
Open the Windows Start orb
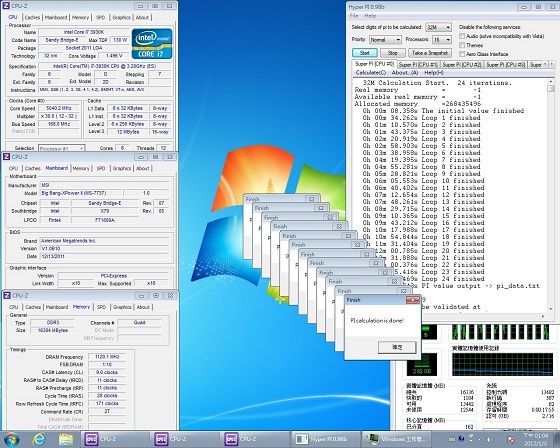tap(11, 439)
